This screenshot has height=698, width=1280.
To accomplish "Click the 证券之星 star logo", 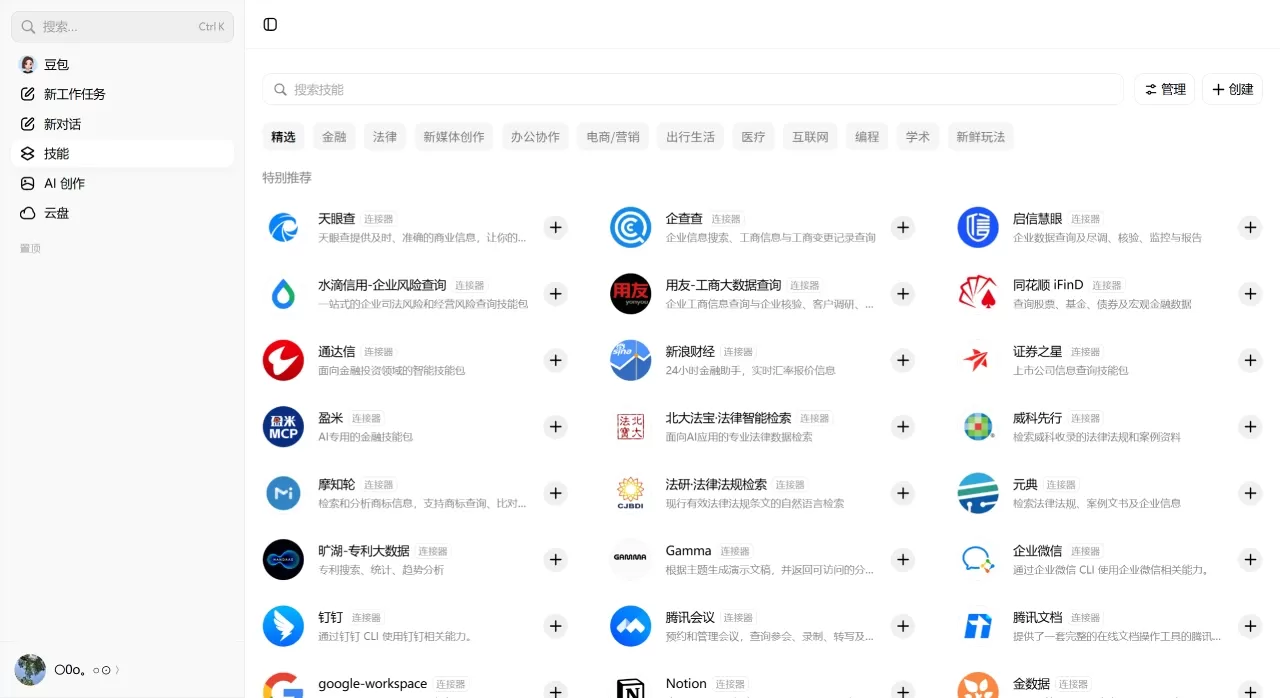I will [x=978, y=361].
